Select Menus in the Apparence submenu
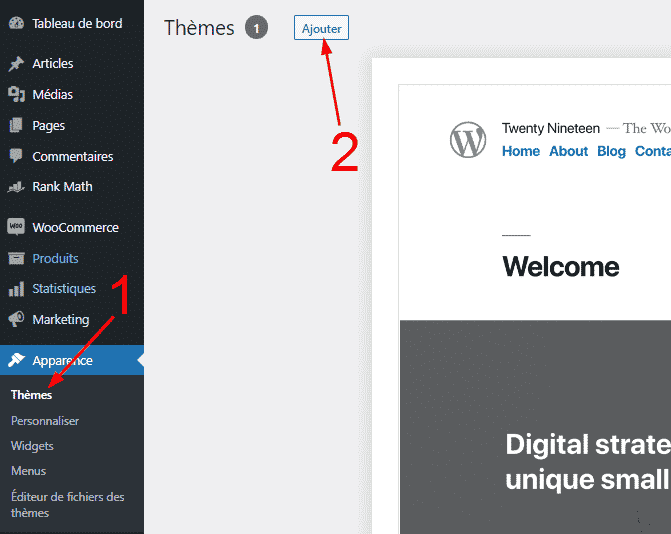The height and width of the screenshot is (534, 671). pos(28,471)
